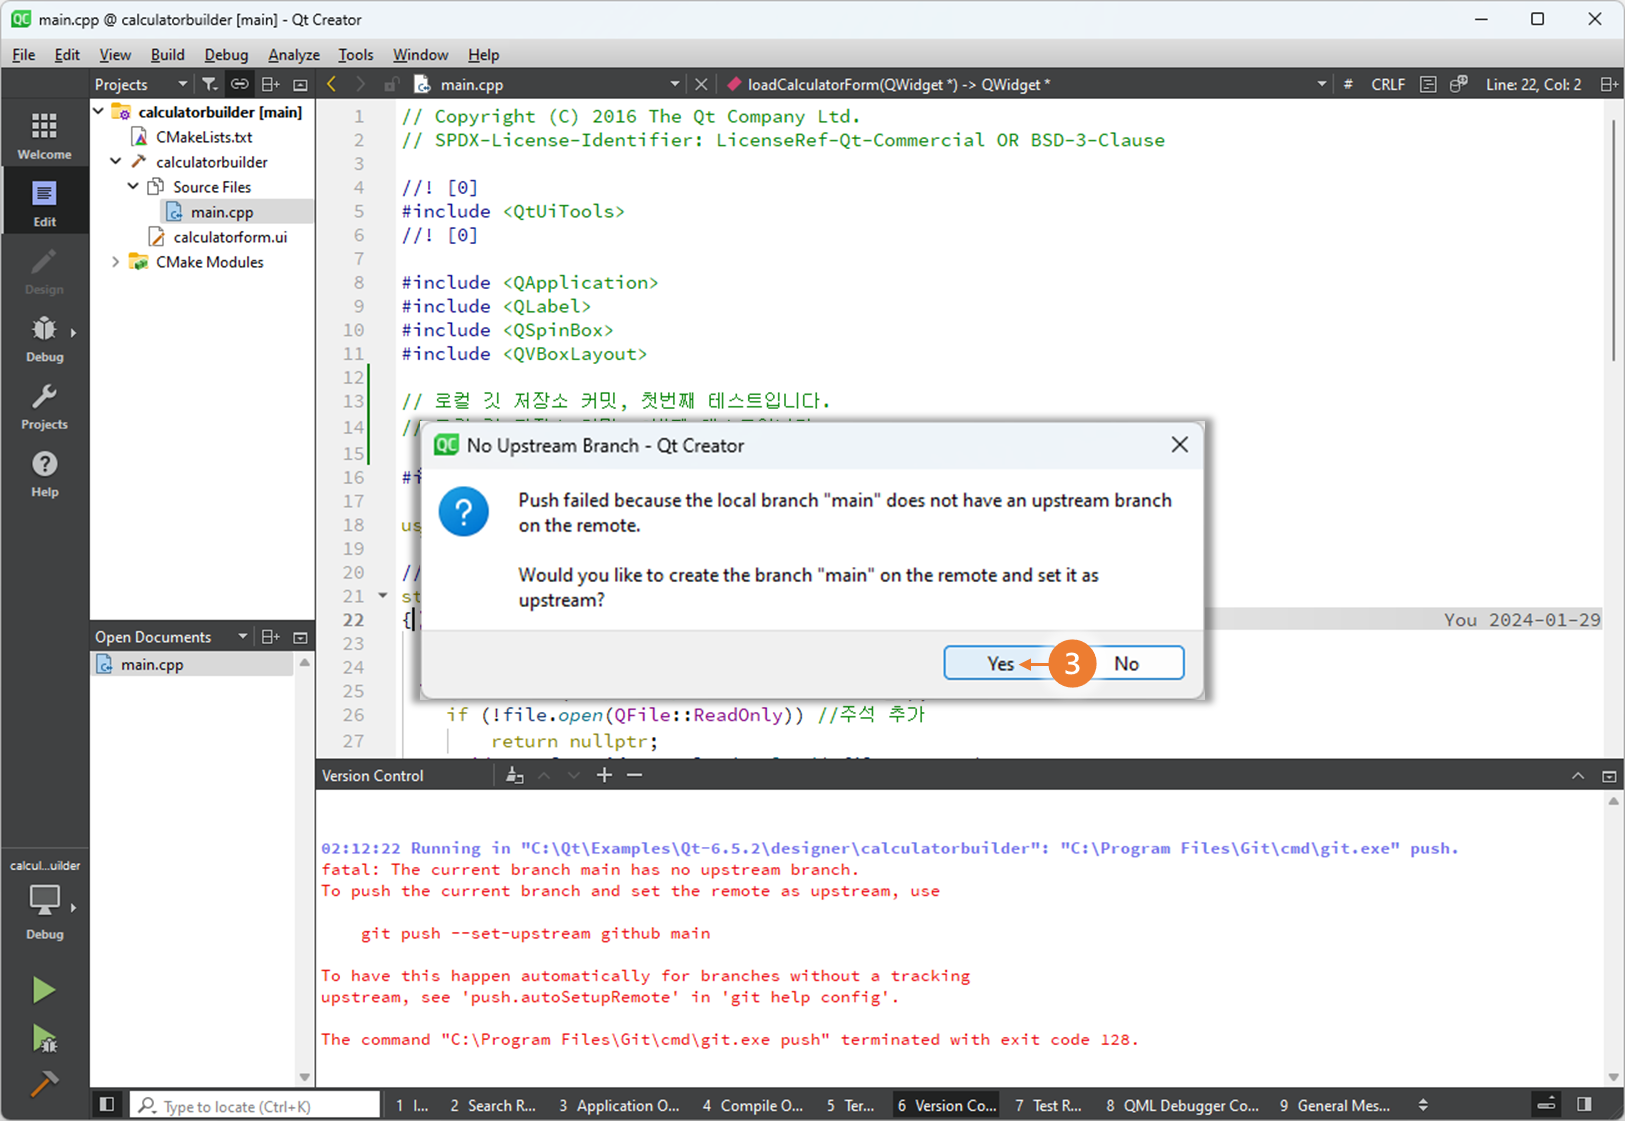Select CMakeLists.txt in project tree
1625x1121 pixels.
(204, 136)
